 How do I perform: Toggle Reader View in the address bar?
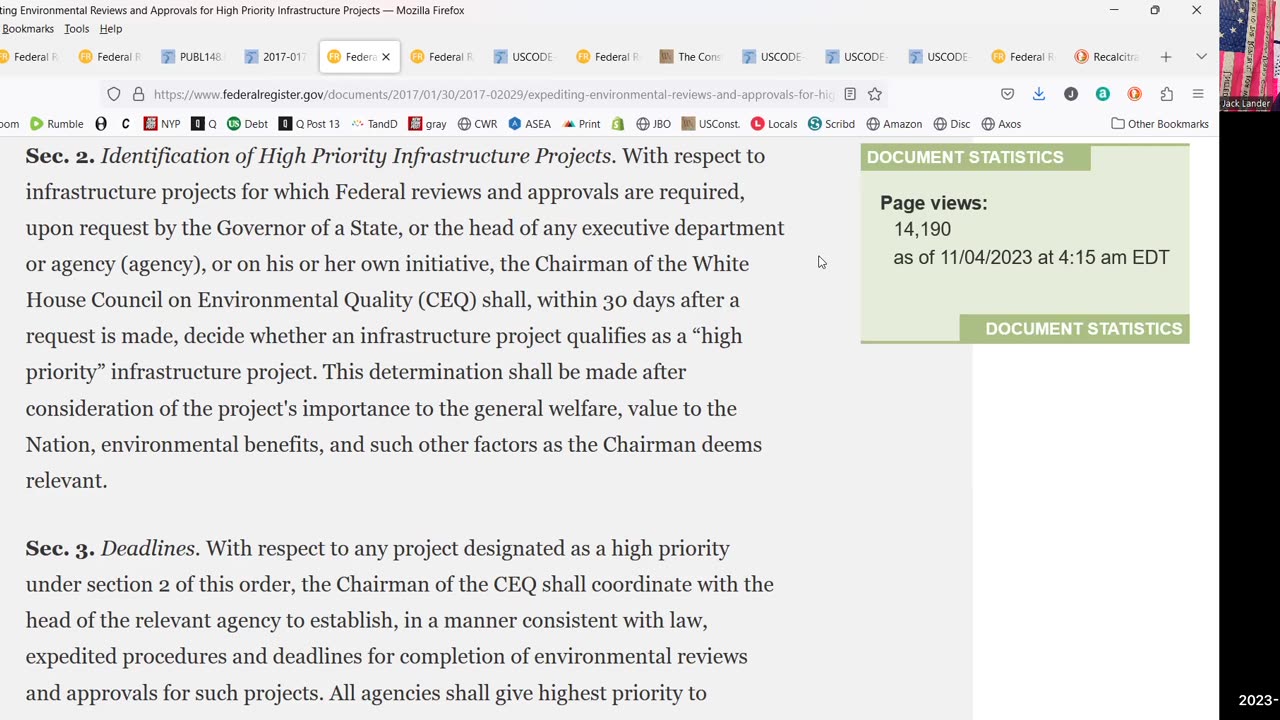(x=850, y=94)
